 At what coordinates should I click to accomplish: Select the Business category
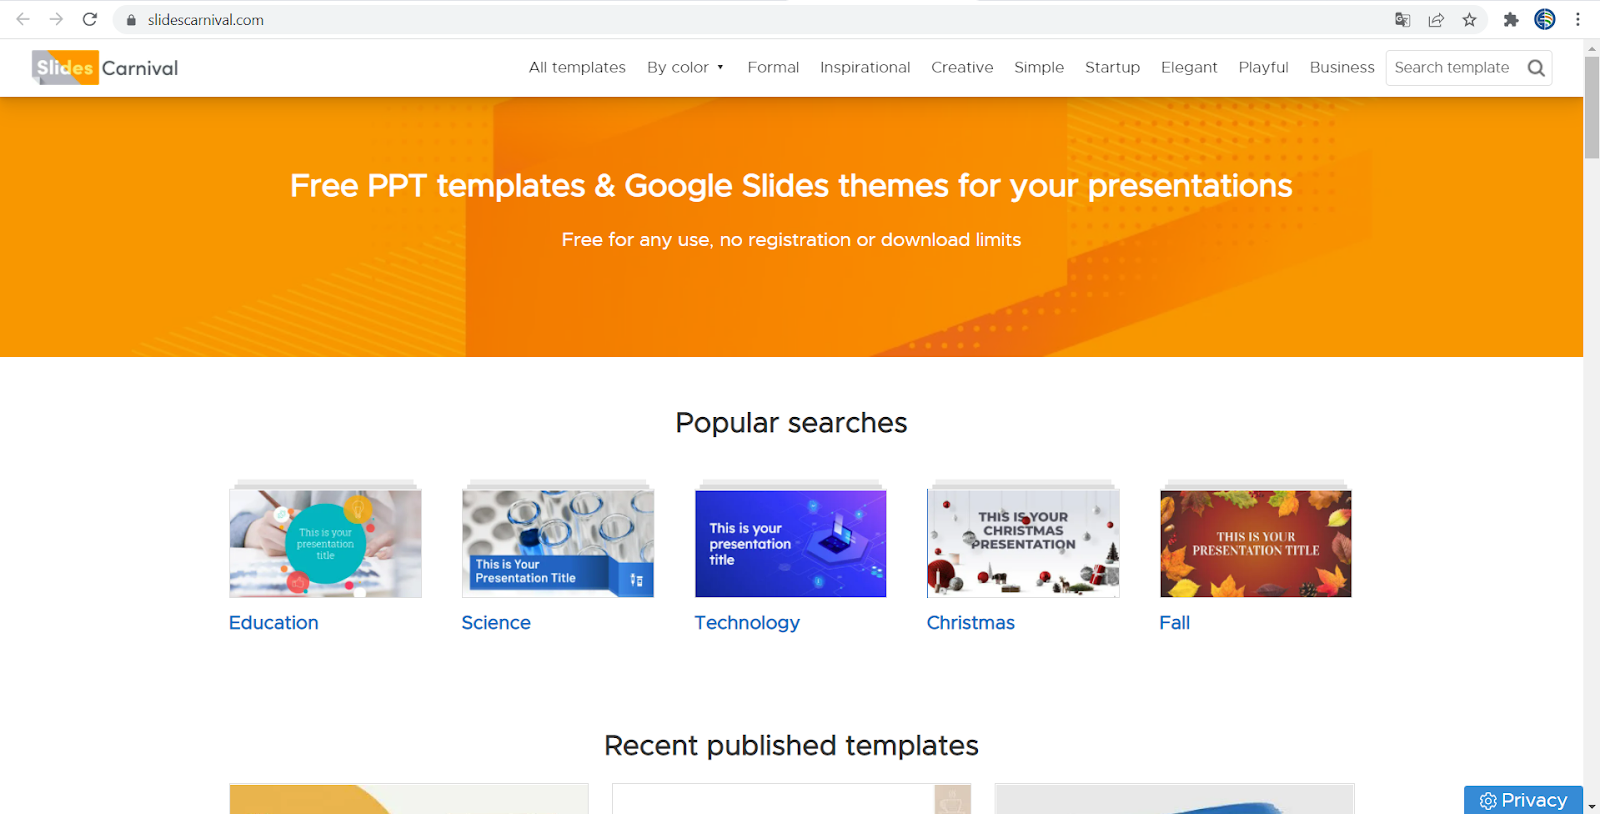pyautogui.click(x=1342, y=67)
